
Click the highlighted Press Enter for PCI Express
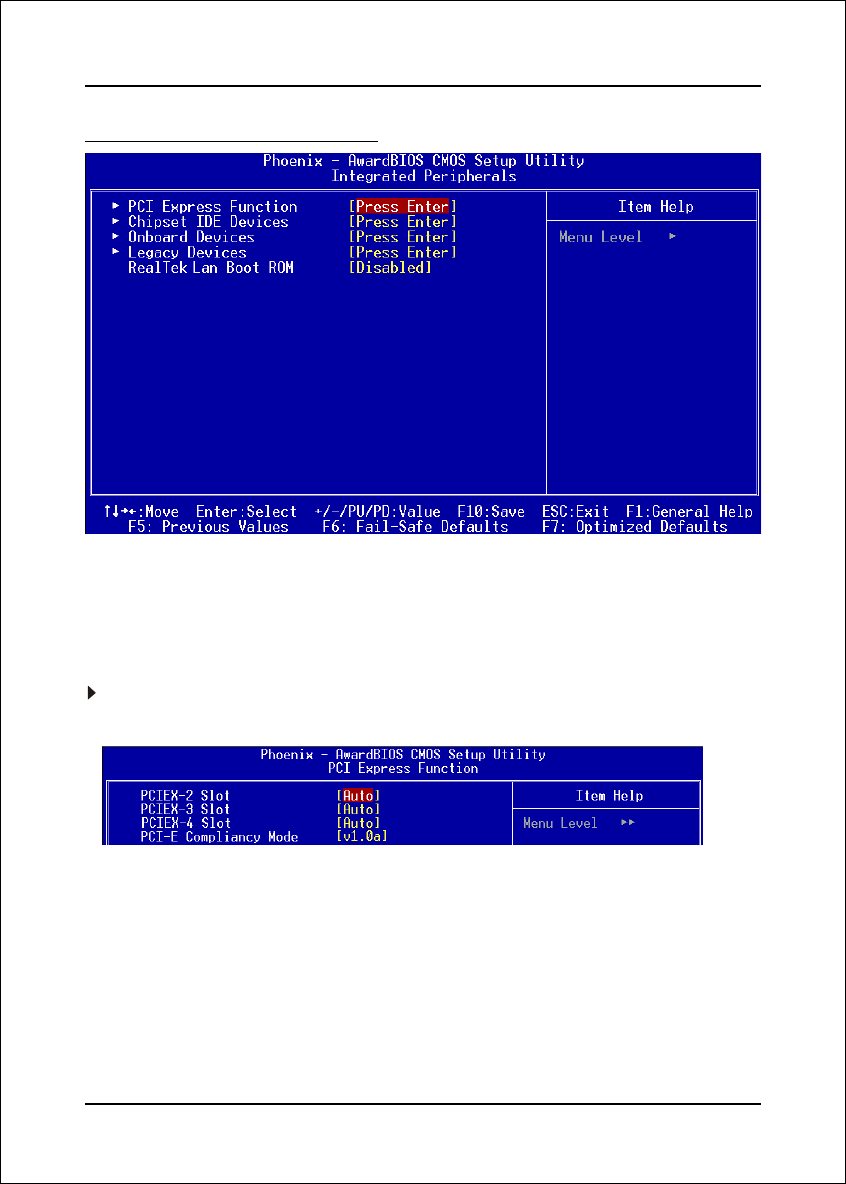point(403,207)
